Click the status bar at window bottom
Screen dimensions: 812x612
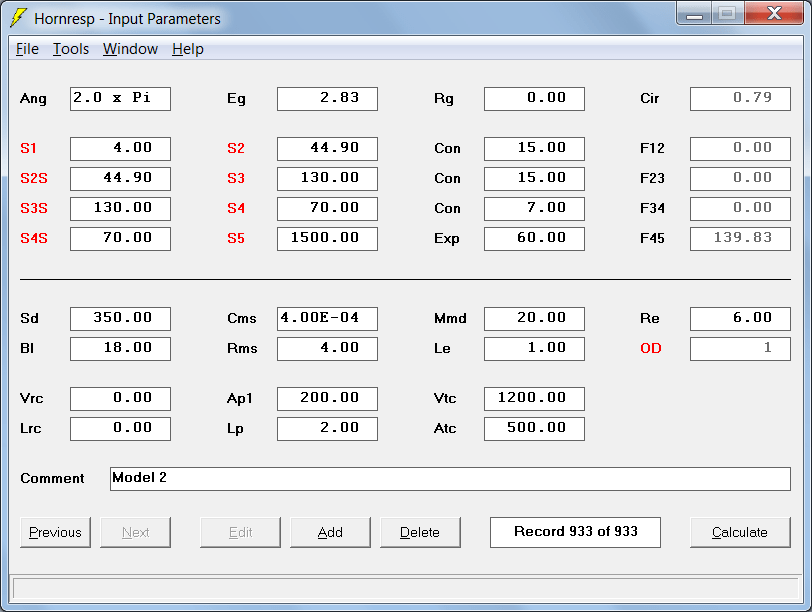tap(405, 589)
